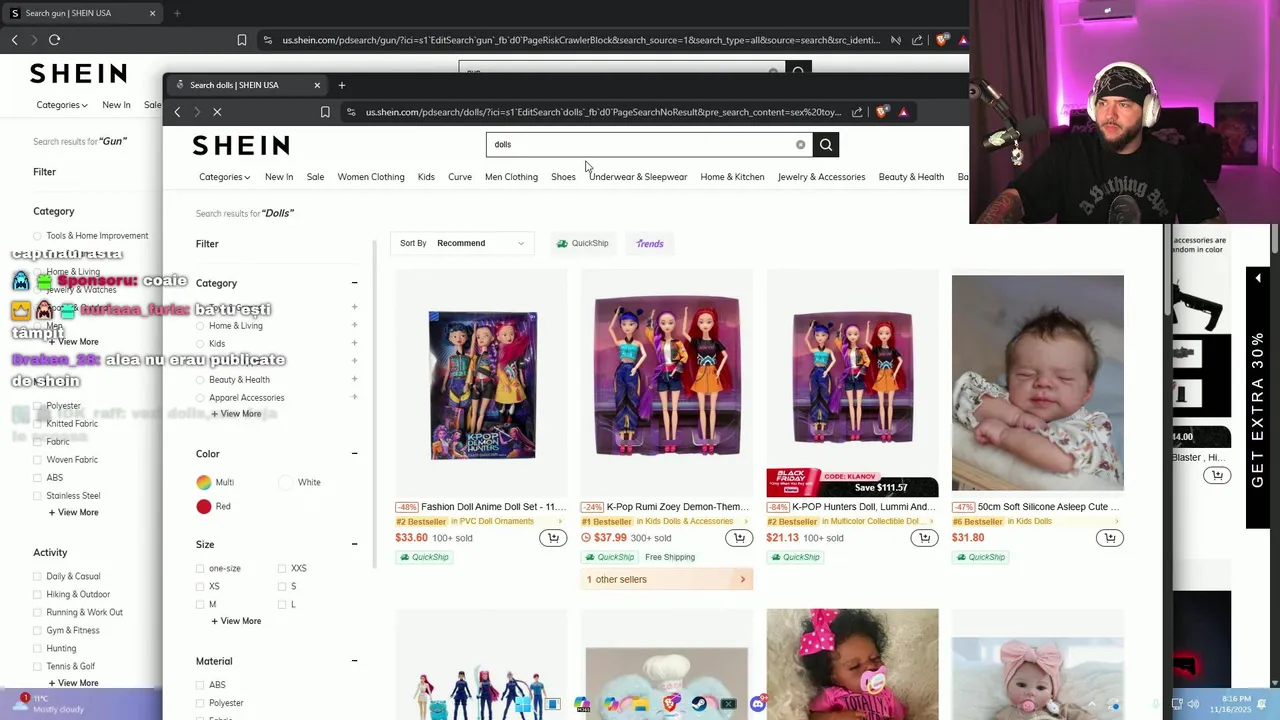Open Steam from the taskbar
Image resolution: width=1280 pixels, height=720 pixels.
tap(699, 704)
